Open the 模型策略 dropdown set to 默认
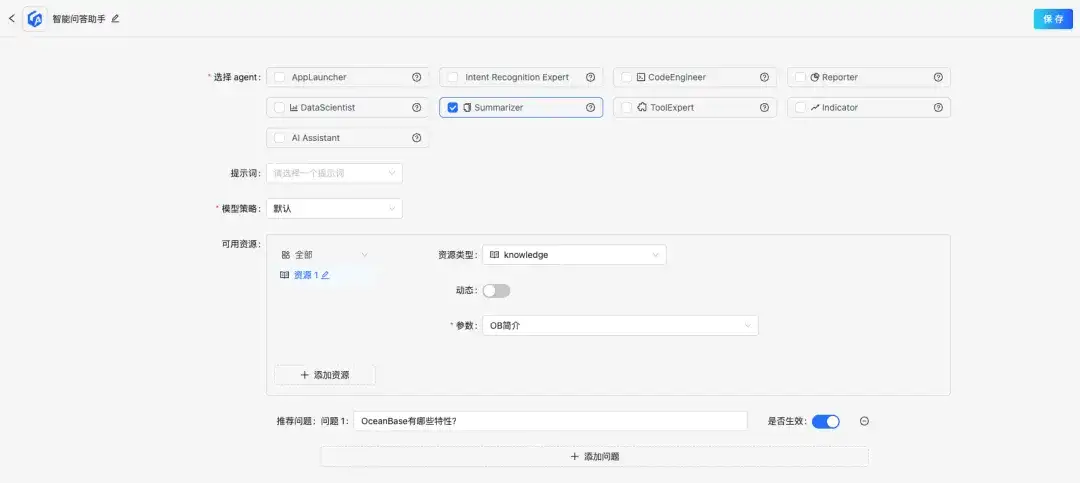 [334, 208]
